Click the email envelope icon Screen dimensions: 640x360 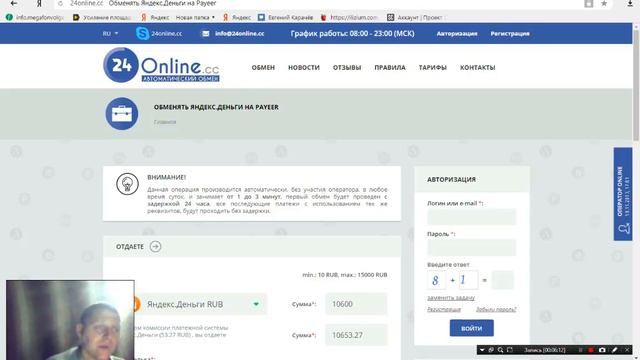pyautogui.click(x=206, y=33)
